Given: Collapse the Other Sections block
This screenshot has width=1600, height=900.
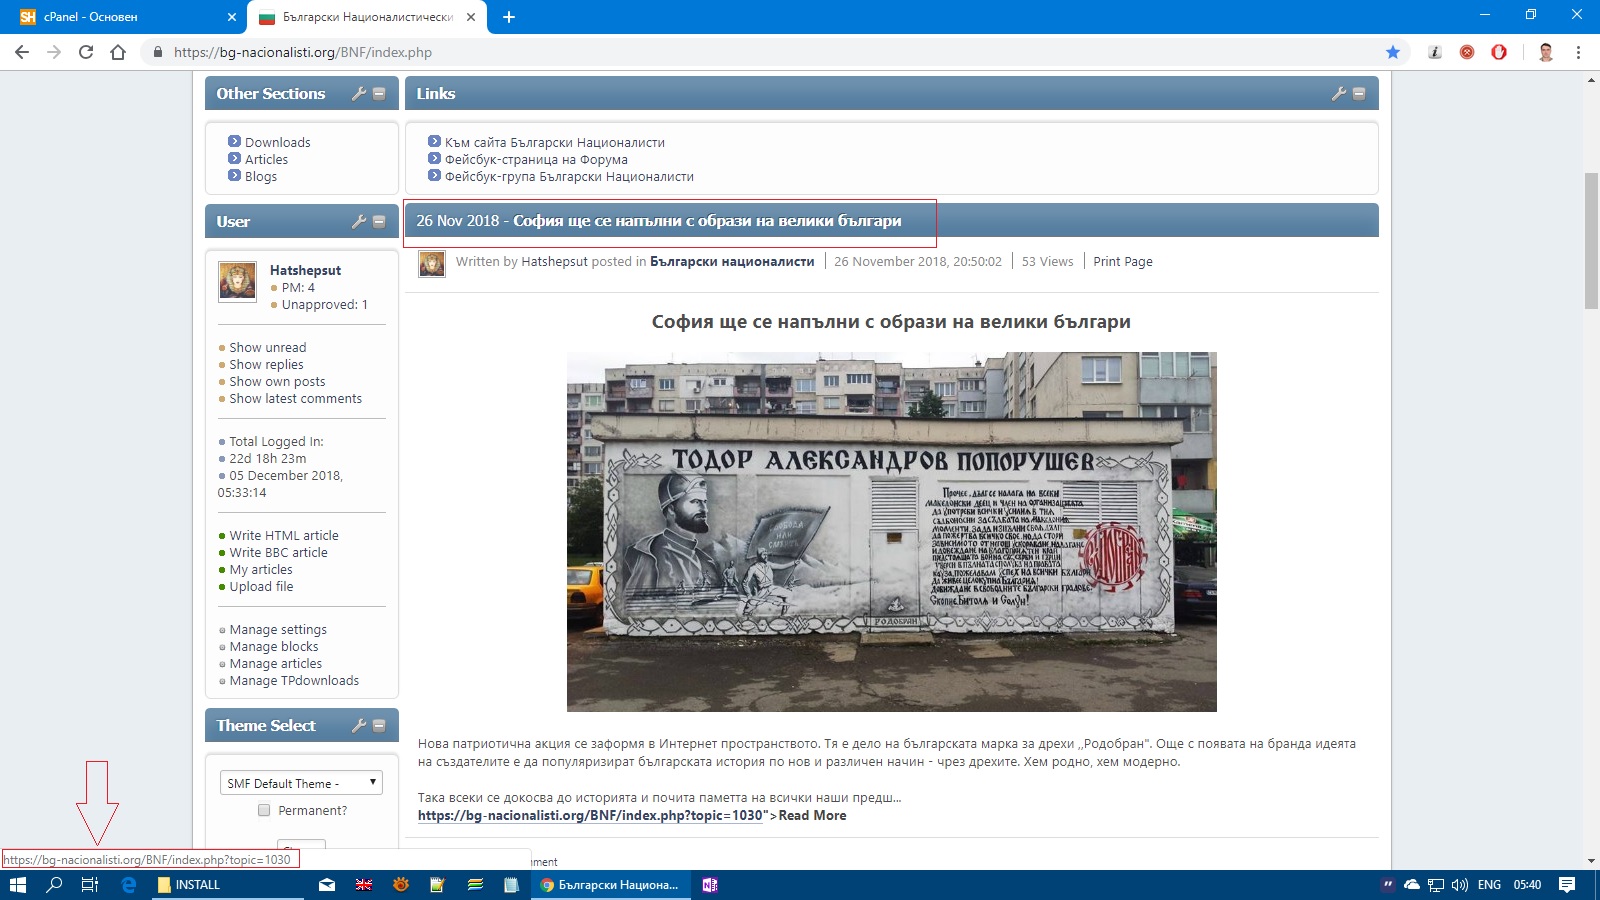Looking at the screenshot, I should (379, 93).
